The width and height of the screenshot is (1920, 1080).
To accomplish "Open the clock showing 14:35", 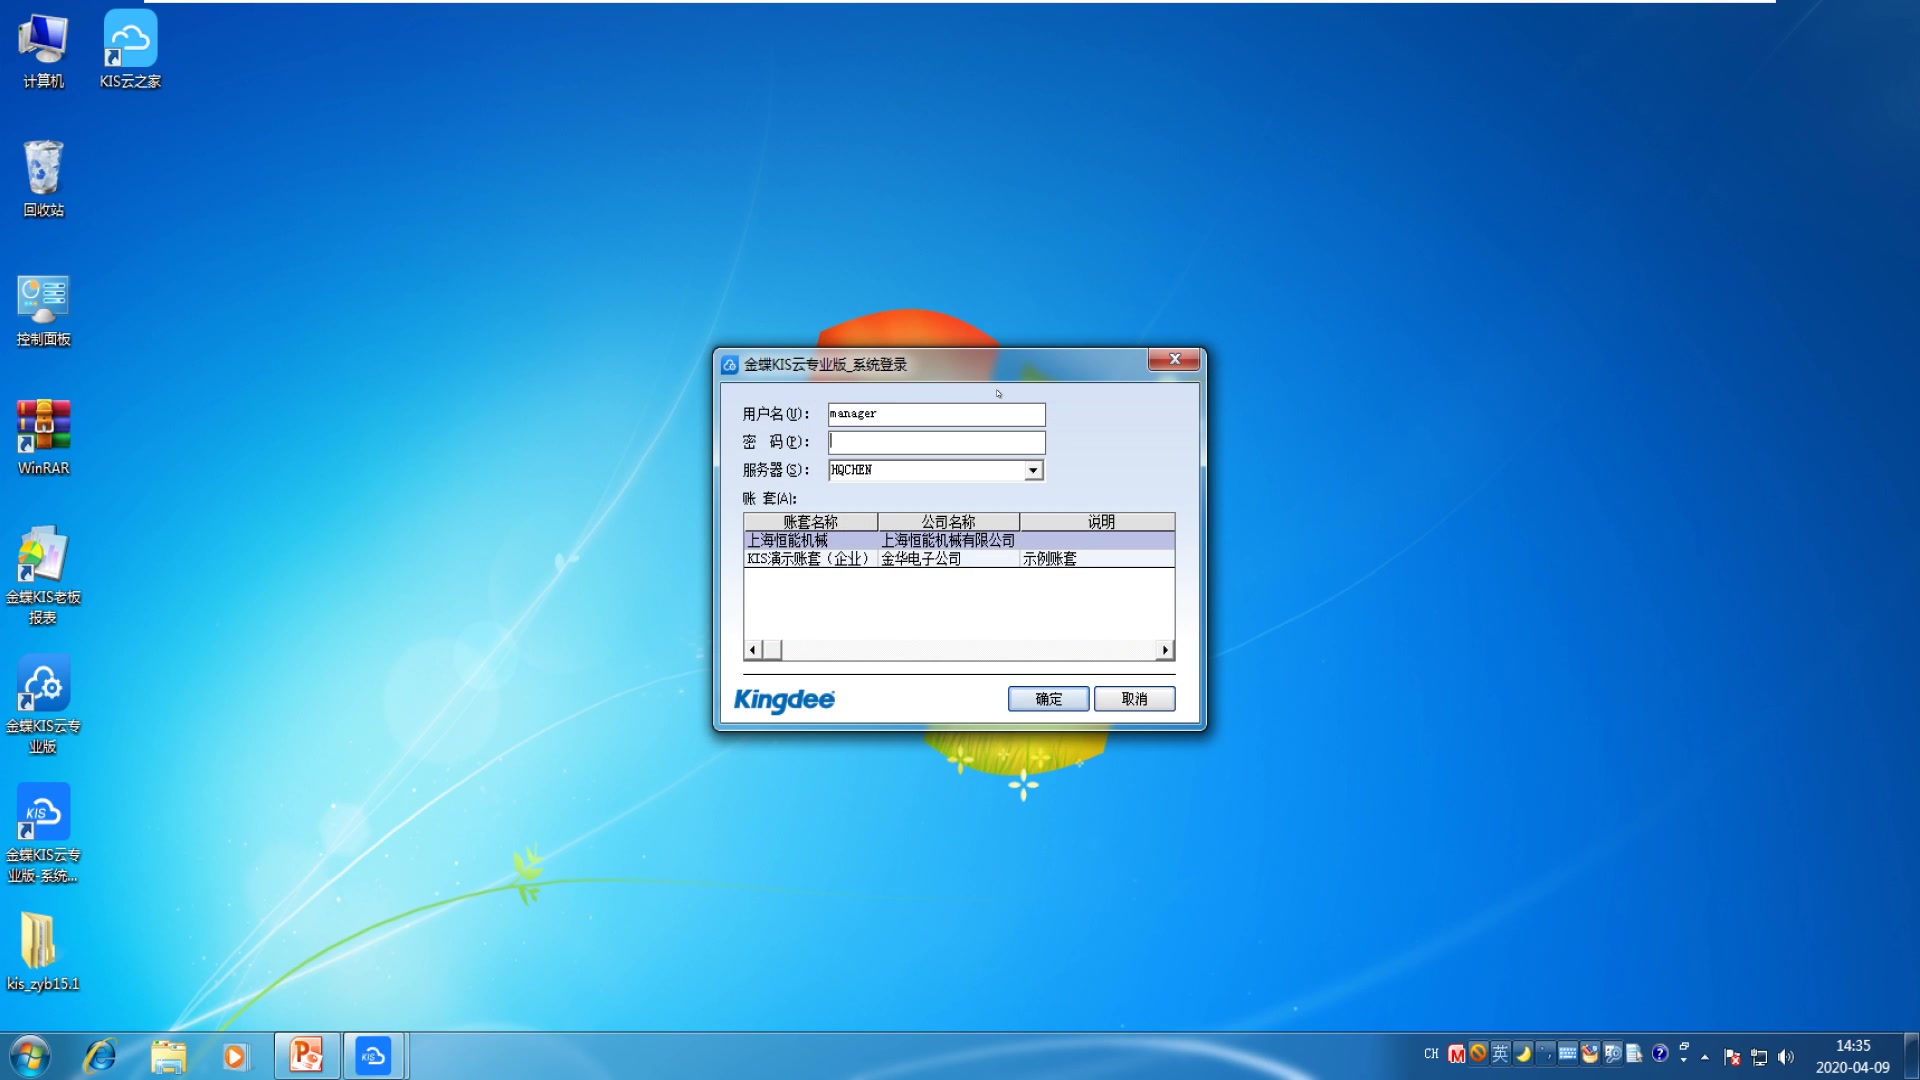I will pos(1852,1056).
